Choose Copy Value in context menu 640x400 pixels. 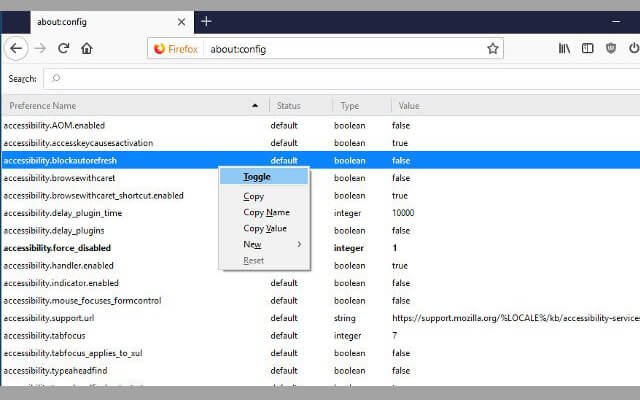click(264, 228)
